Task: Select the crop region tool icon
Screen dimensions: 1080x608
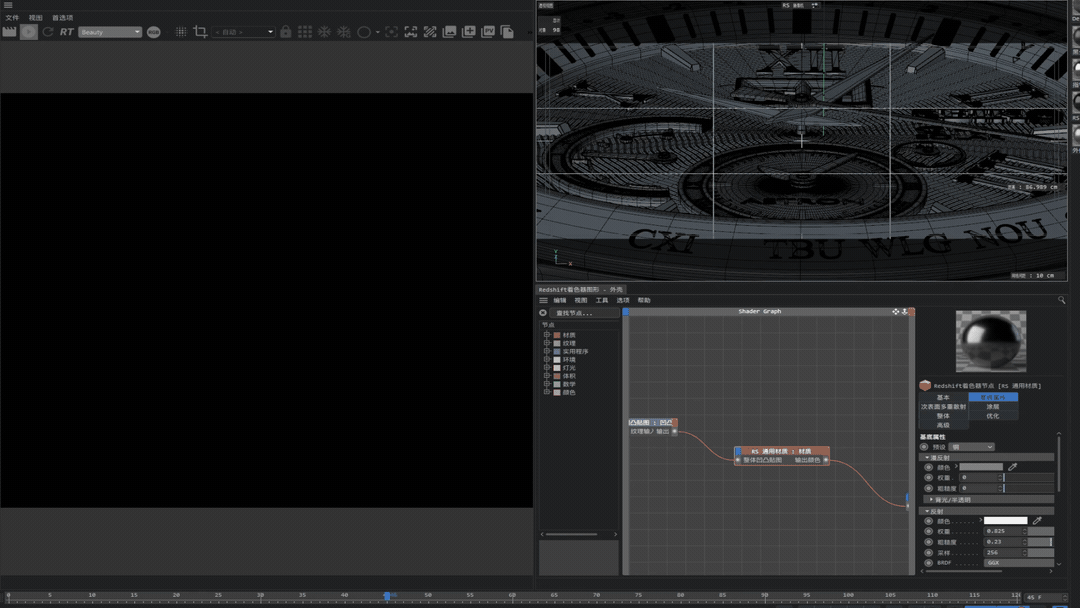Action: tap(200, 32)
